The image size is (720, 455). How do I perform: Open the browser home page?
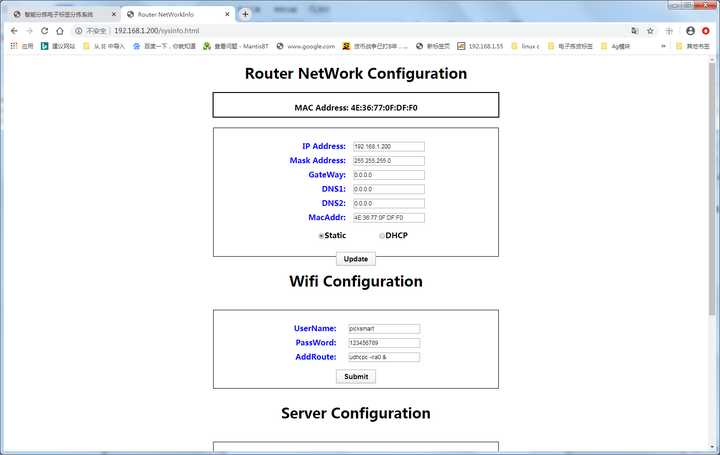pos(60,31)
